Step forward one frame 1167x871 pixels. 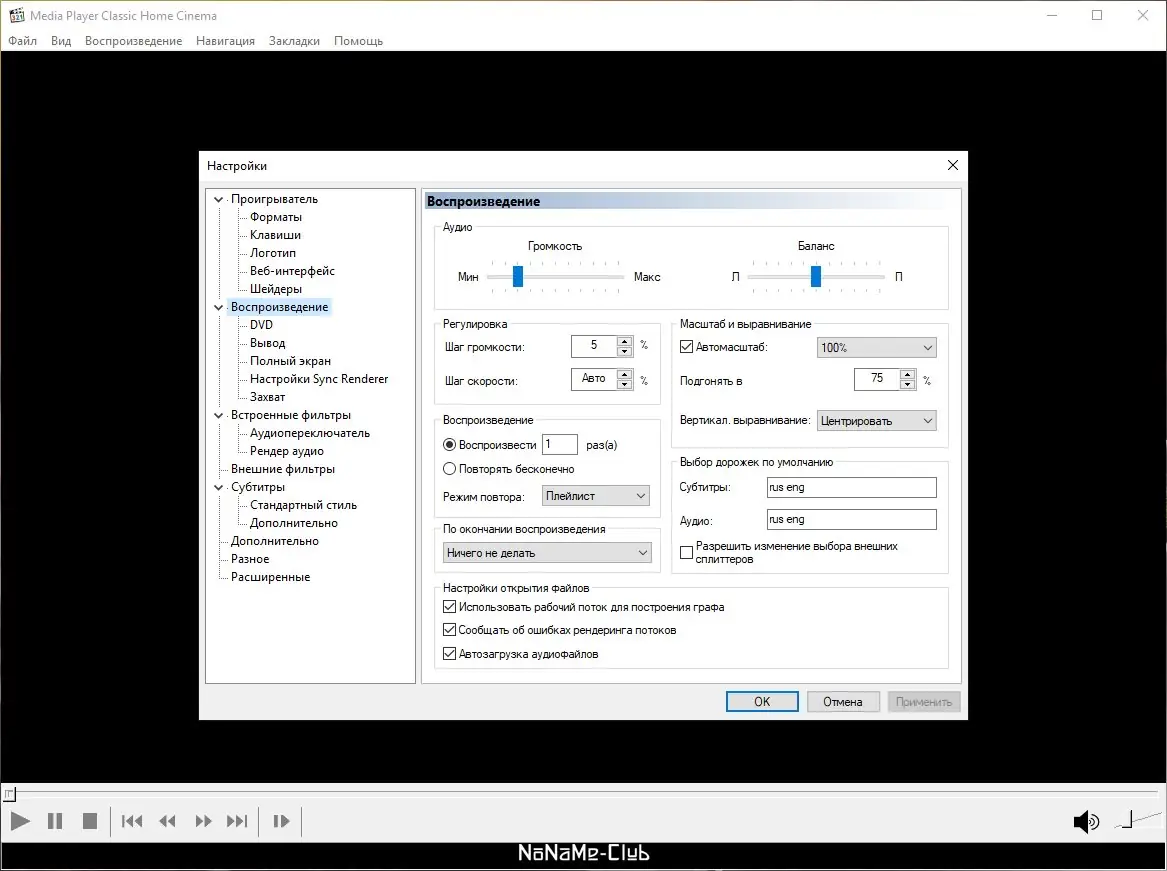click(x=281, y=820)
